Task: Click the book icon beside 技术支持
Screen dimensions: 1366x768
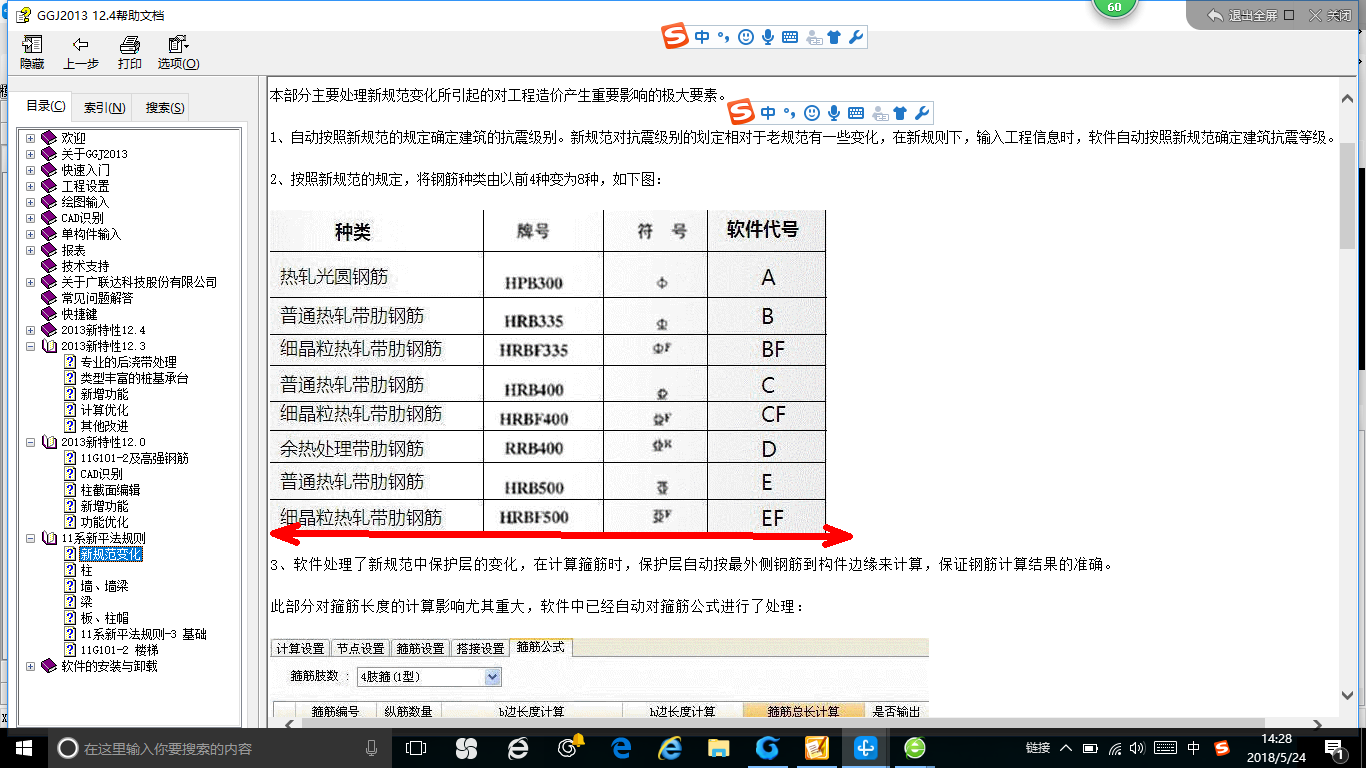Action: click(49, 266)
